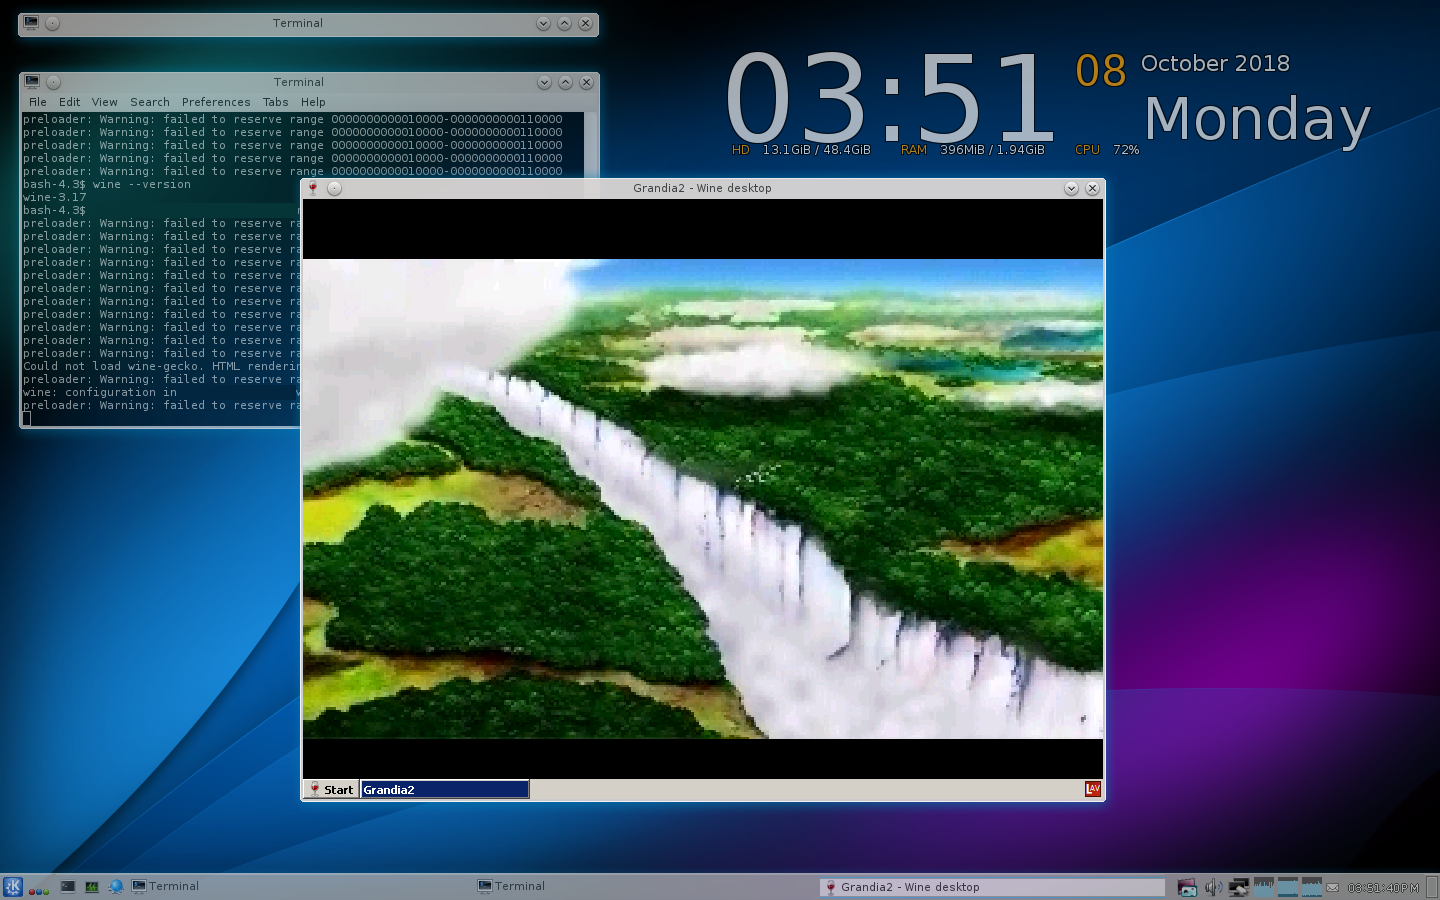The width and height of the screenshot is (1440, 900).
Task: Open the Help menu in Terminal
Action: pos(313,102)
